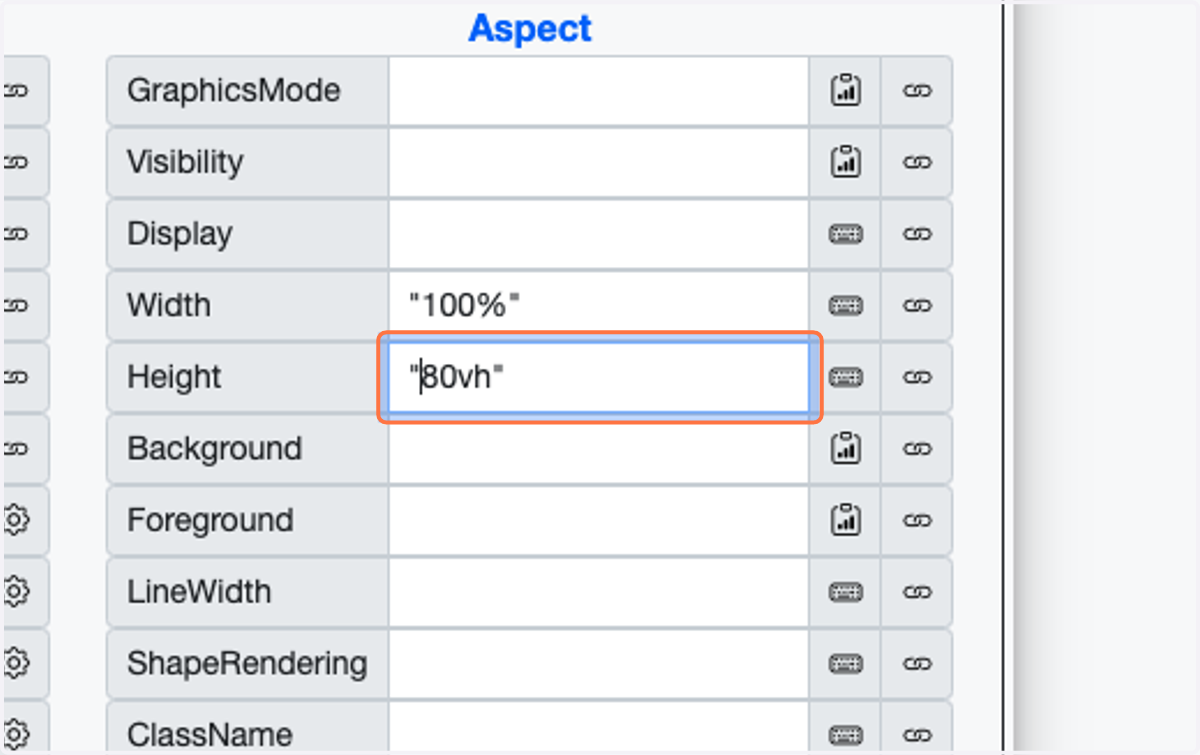1200x755 pixels.
Task: Click the link icon in GraphicsMode row
Action: [917, 90]
